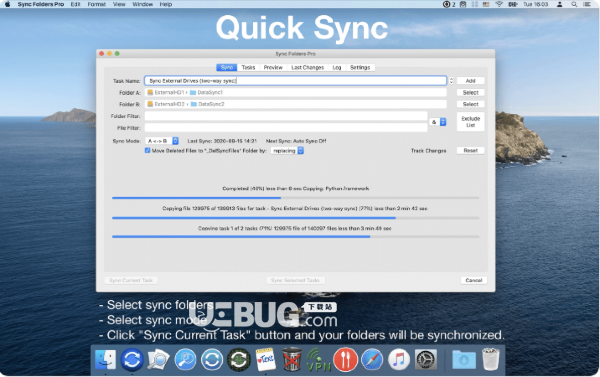Click the circular status icon showing 2

click(x=449, y=4)
